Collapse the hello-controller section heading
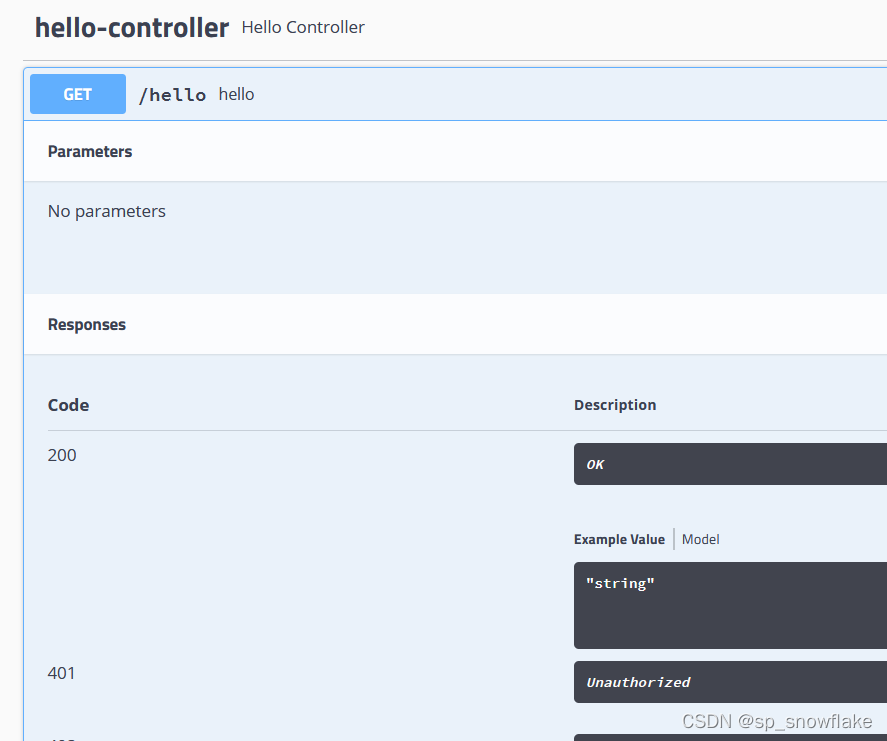The image size is (887, 741). (132, 28)
